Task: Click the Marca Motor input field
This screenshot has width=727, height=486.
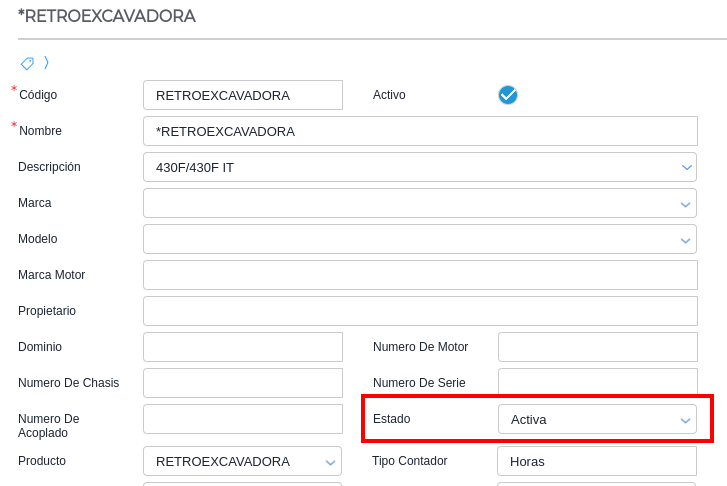Action: pyautogui.click(x=420, y=275)
